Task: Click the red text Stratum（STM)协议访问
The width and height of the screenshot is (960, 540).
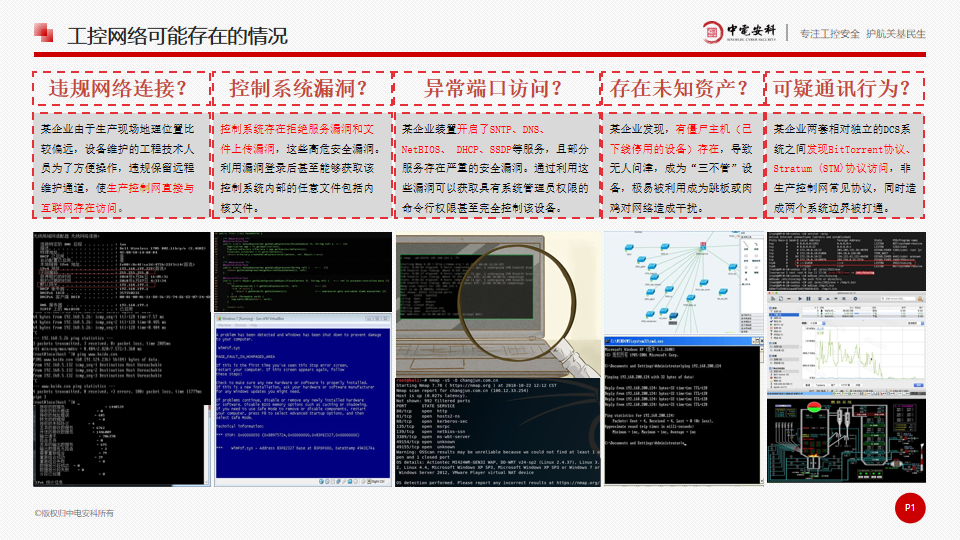Action: (x=830, y=168)
